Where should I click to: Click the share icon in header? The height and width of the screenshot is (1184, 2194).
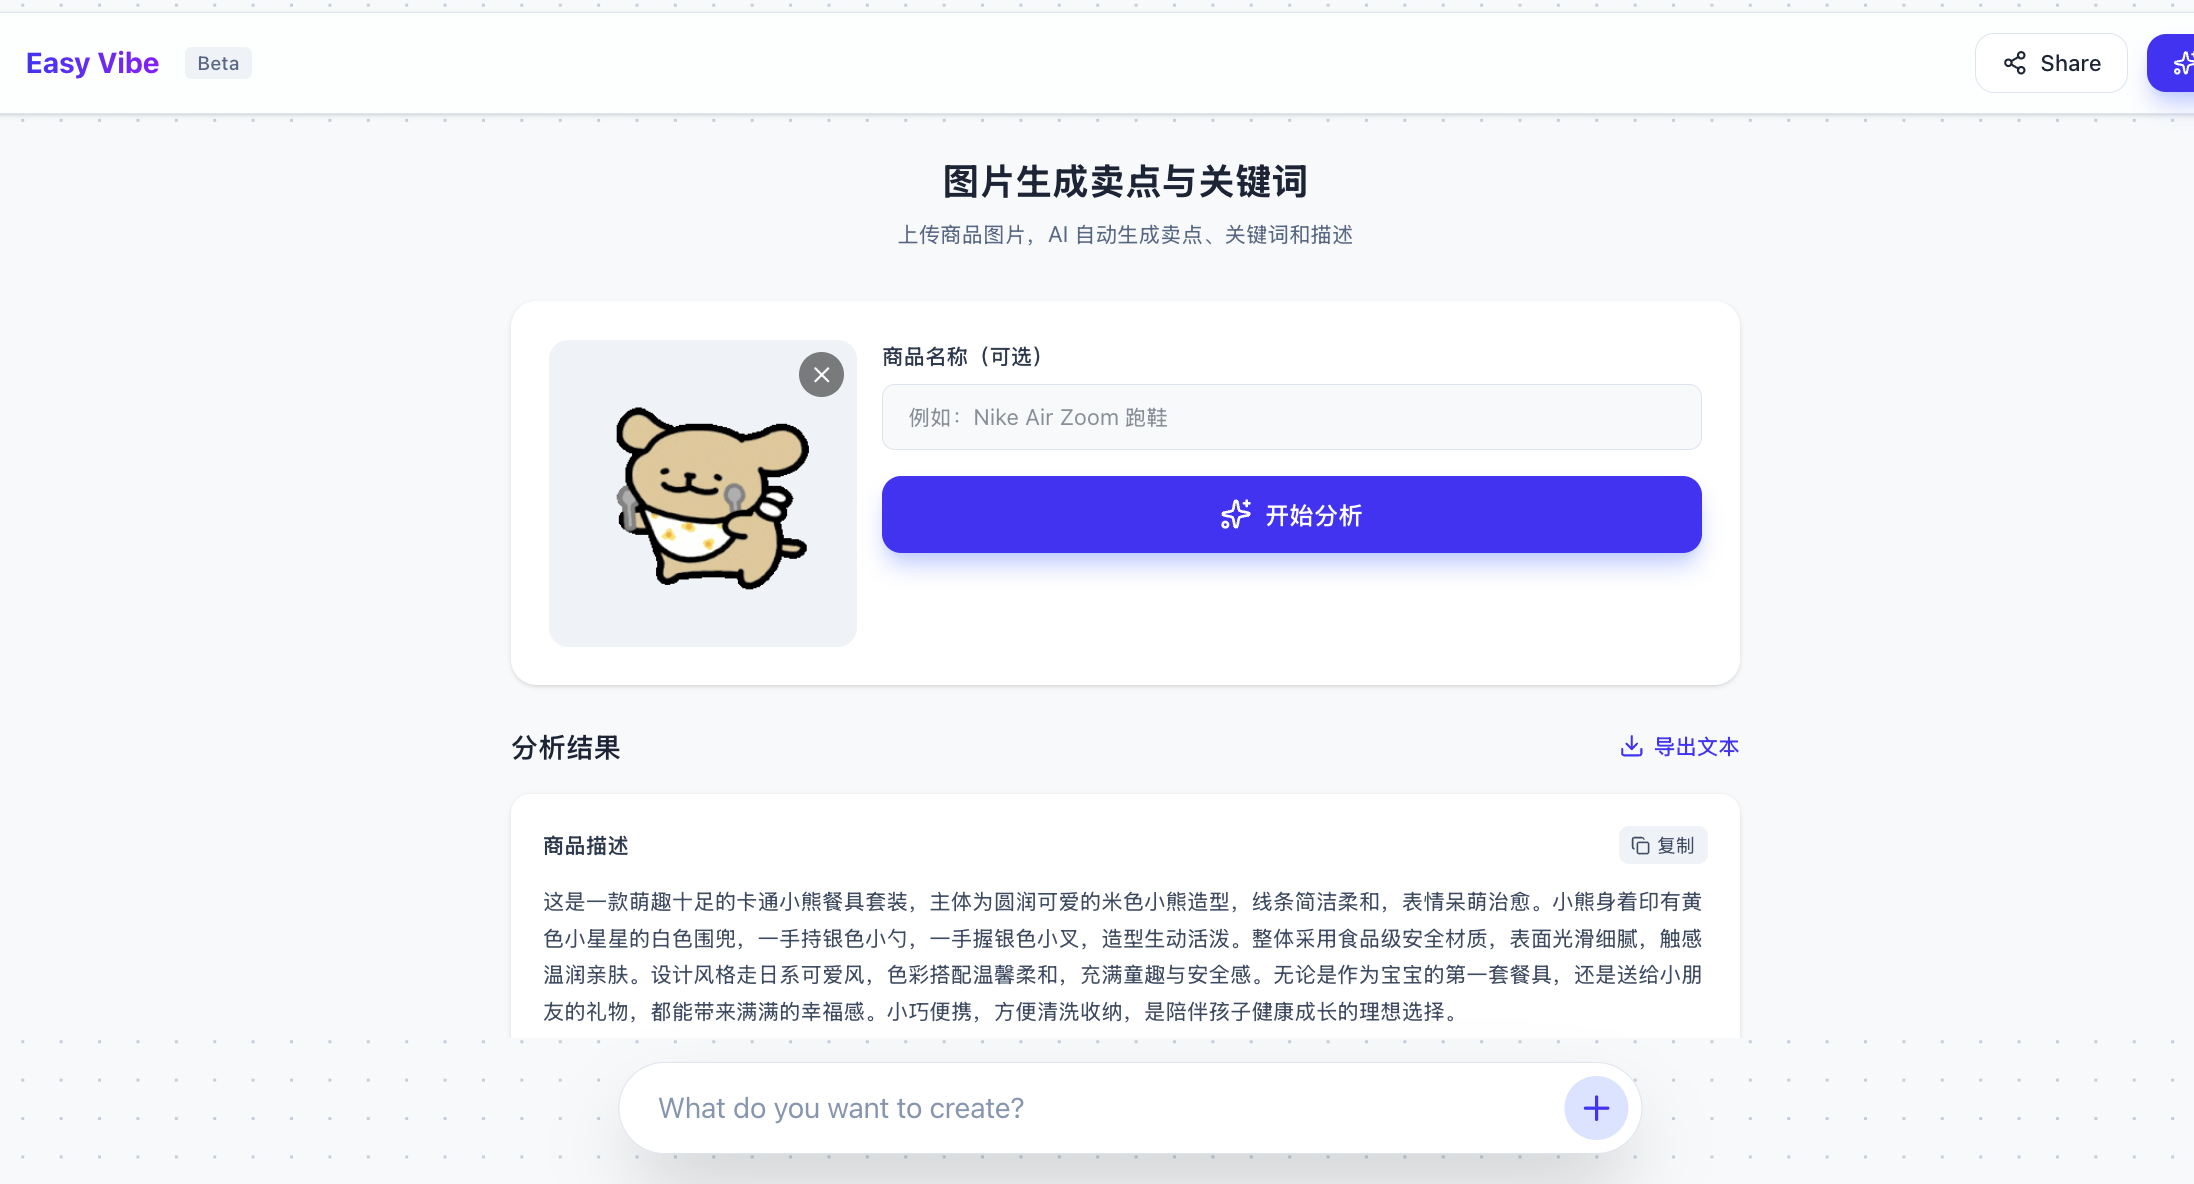(2014, 63)
